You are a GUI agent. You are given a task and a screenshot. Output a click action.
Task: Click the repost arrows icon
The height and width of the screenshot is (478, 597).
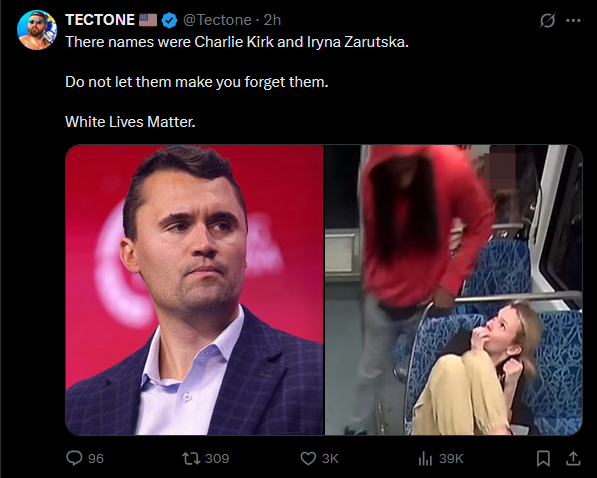[x=190, y=458]
